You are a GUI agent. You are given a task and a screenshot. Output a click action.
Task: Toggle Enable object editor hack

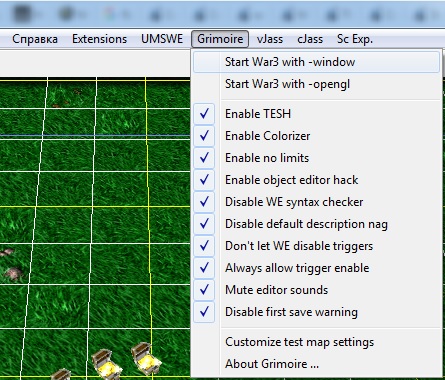coord(316,180)
